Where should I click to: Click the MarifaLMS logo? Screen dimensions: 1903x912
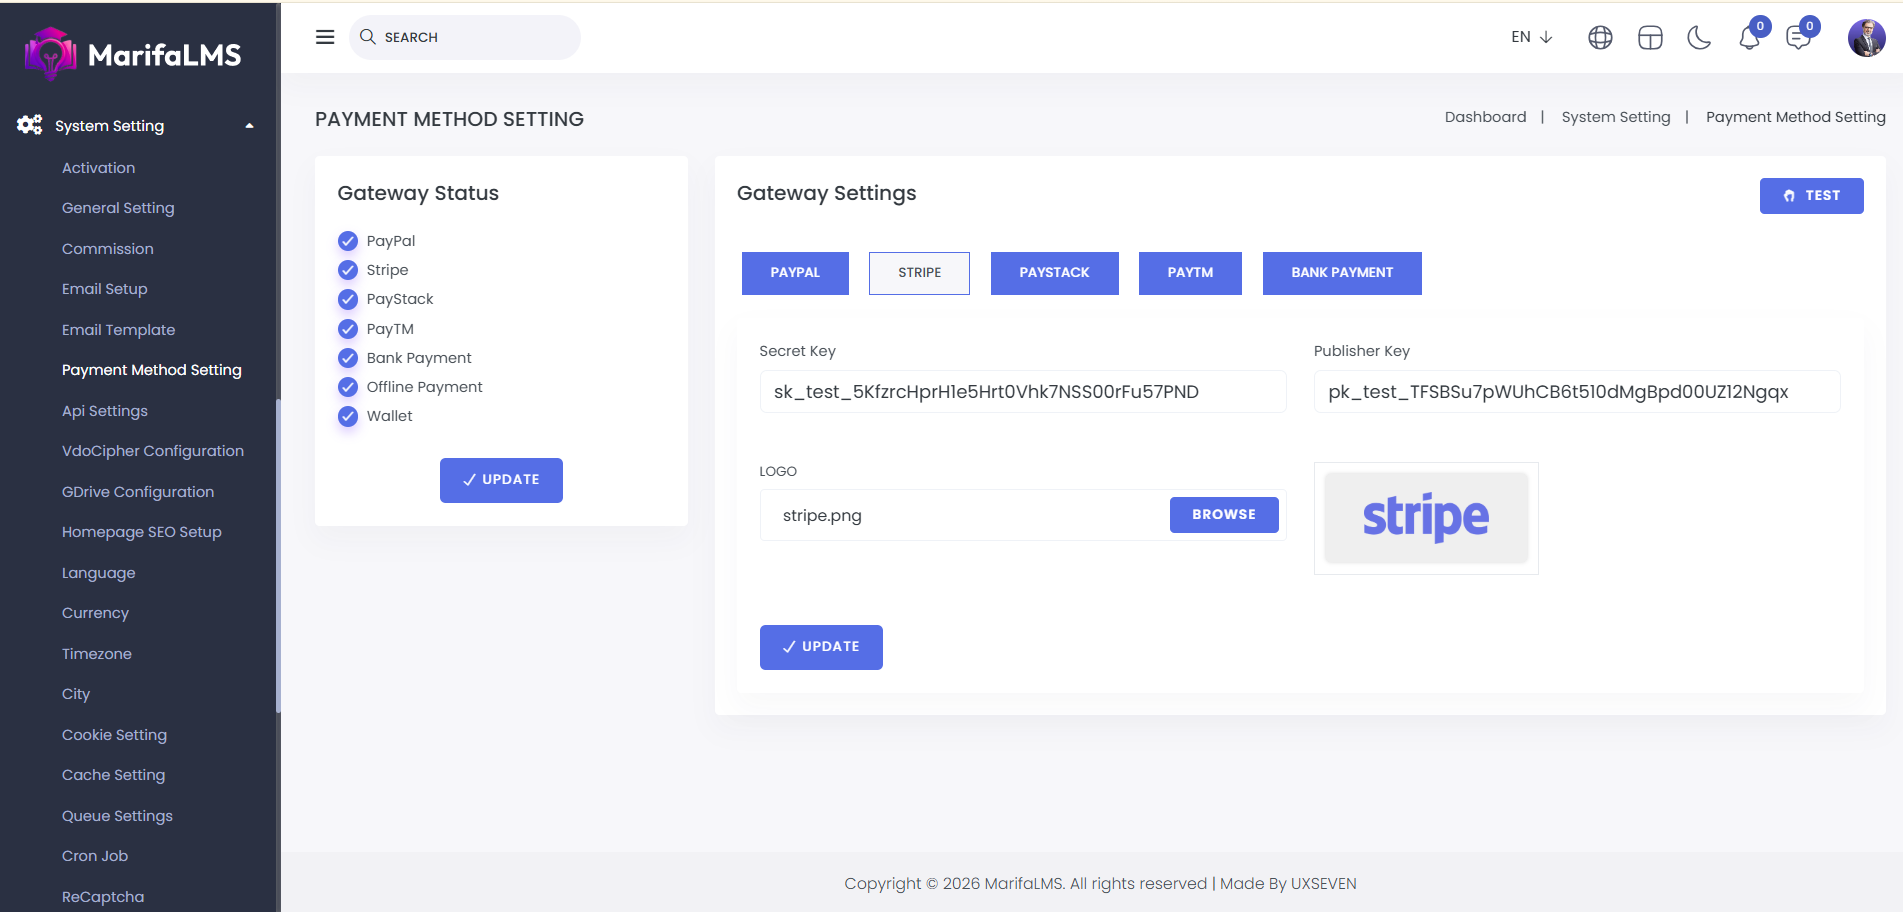coord(133,54)
